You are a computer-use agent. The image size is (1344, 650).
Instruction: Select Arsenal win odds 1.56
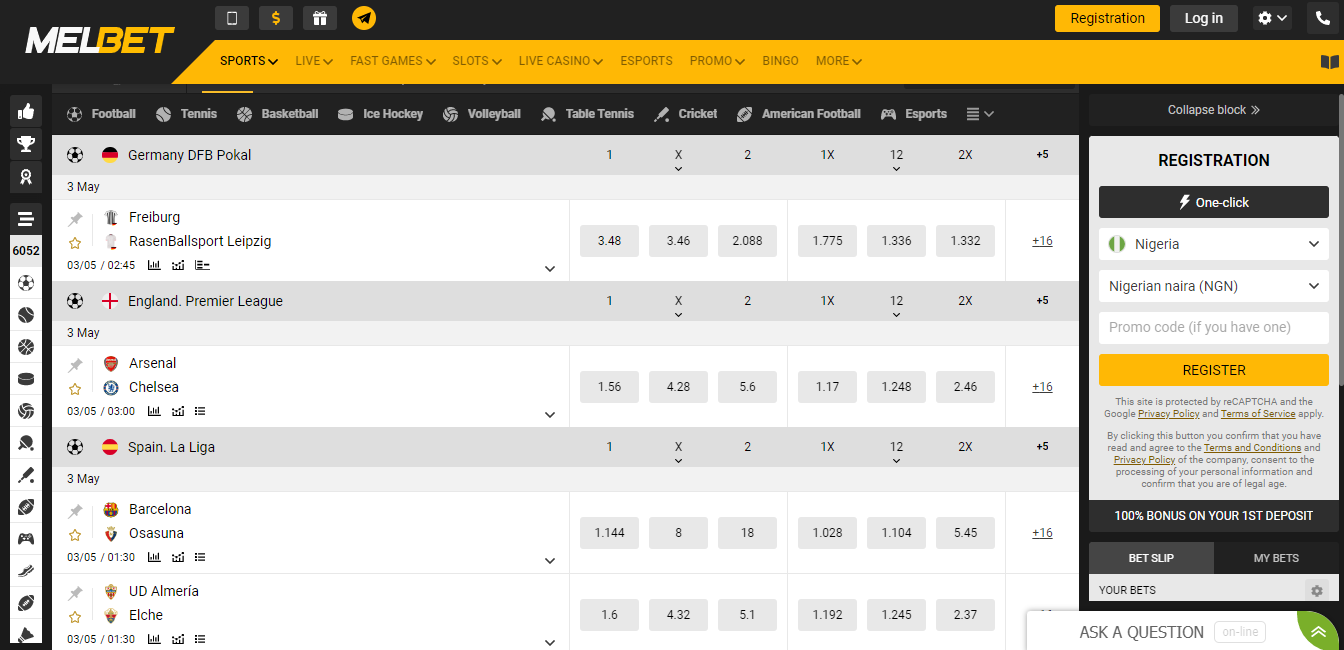pos(609,387)
